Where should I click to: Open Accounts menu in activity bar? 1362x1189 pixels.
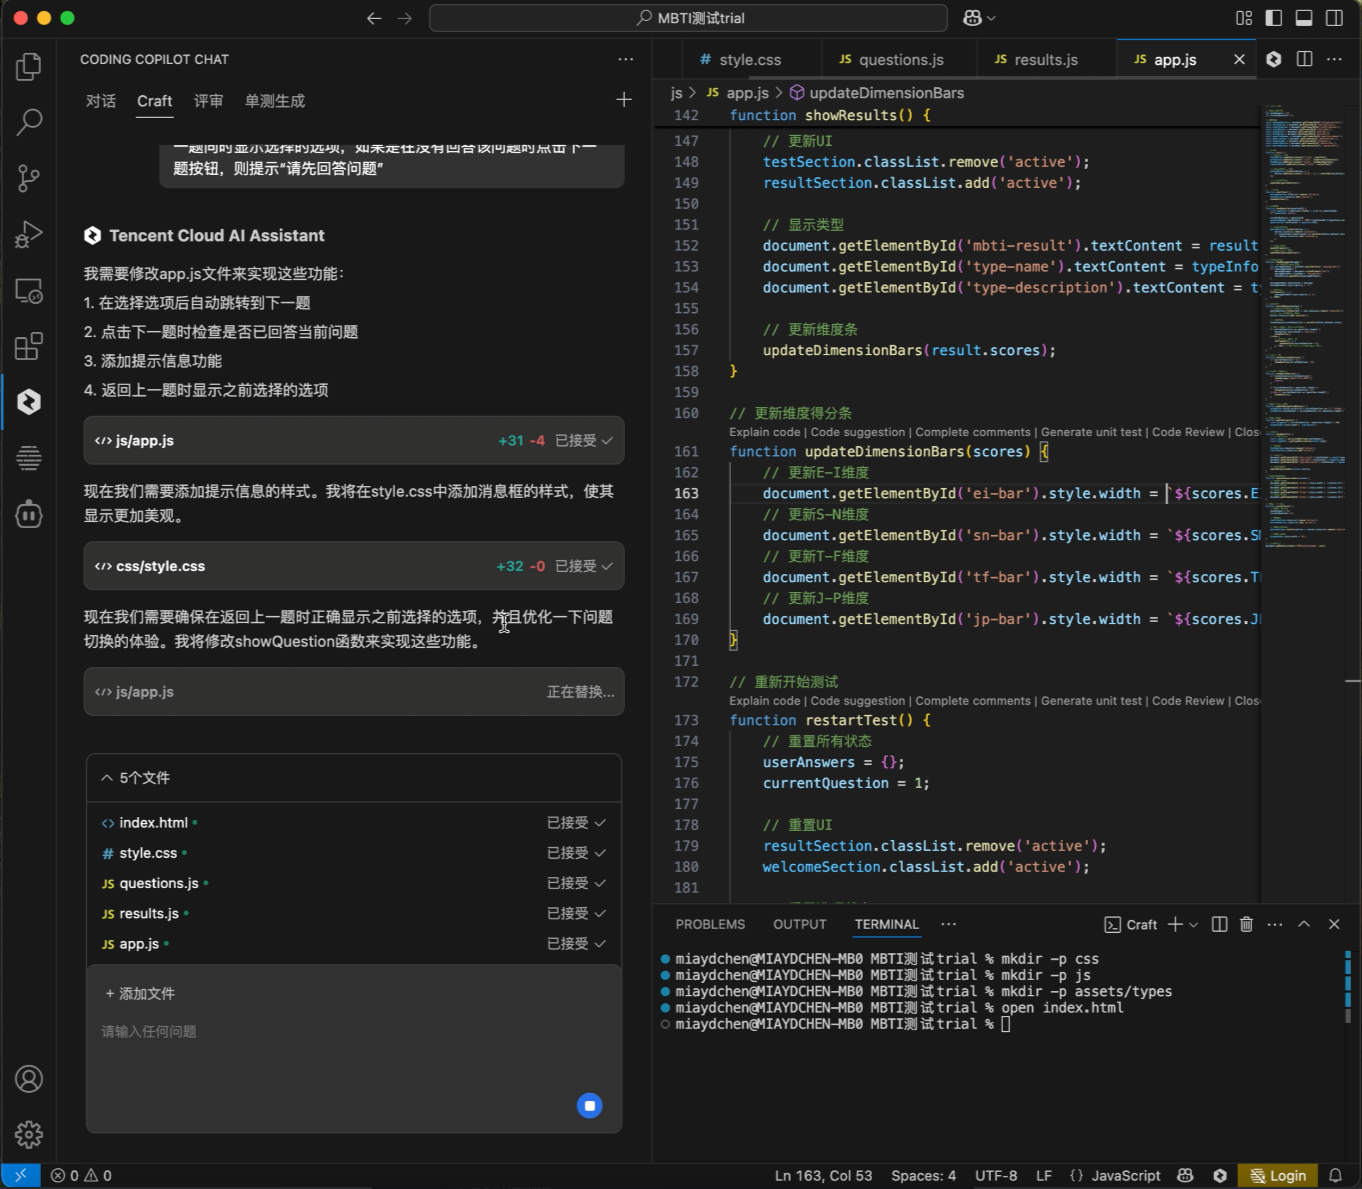point(29,1079)
